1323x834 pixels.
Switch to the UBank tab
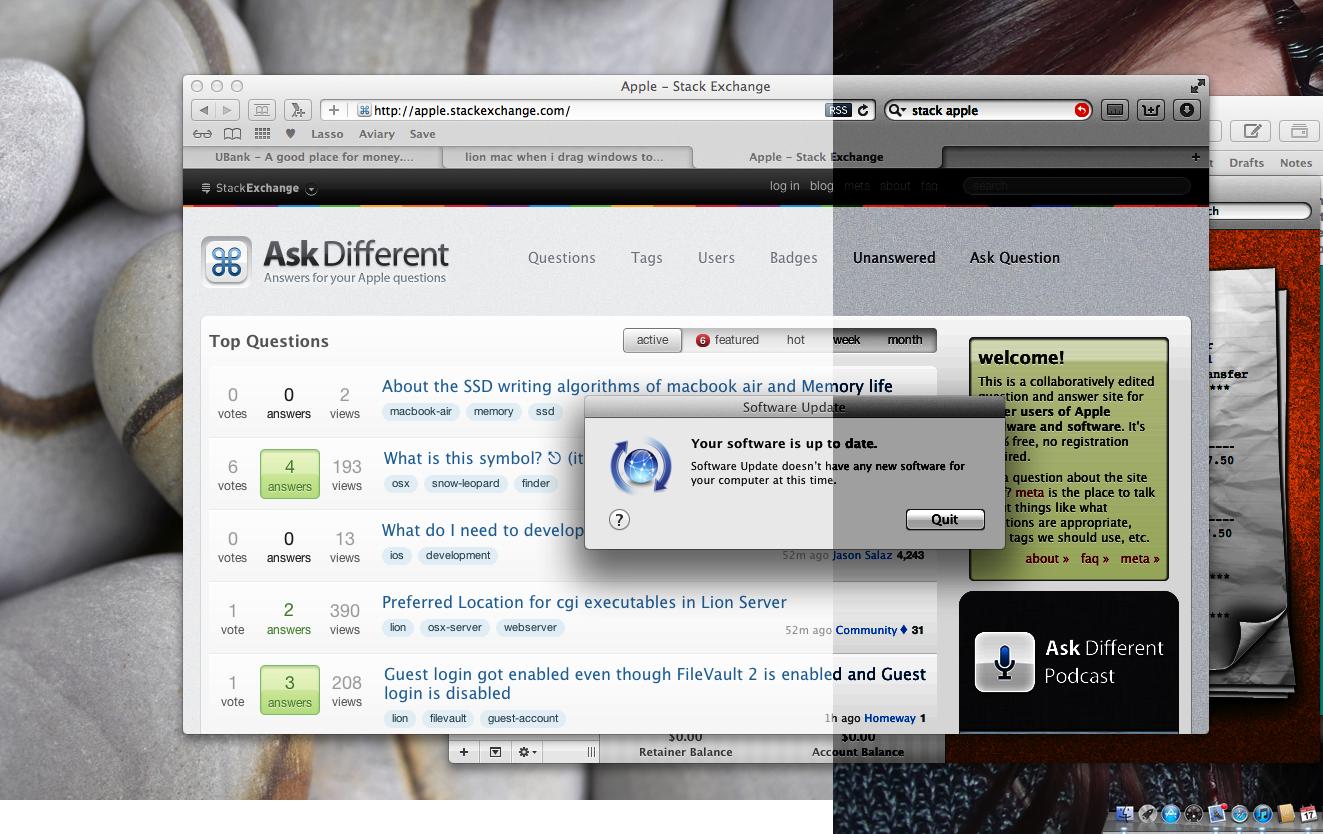click(312, 157)
